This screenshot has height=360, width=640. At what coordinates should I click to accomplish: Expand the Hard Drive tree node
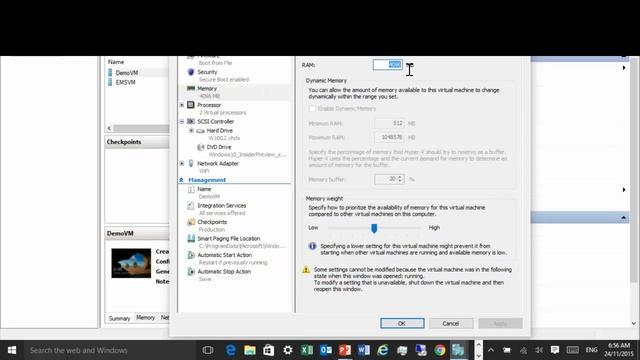[191, 131]
